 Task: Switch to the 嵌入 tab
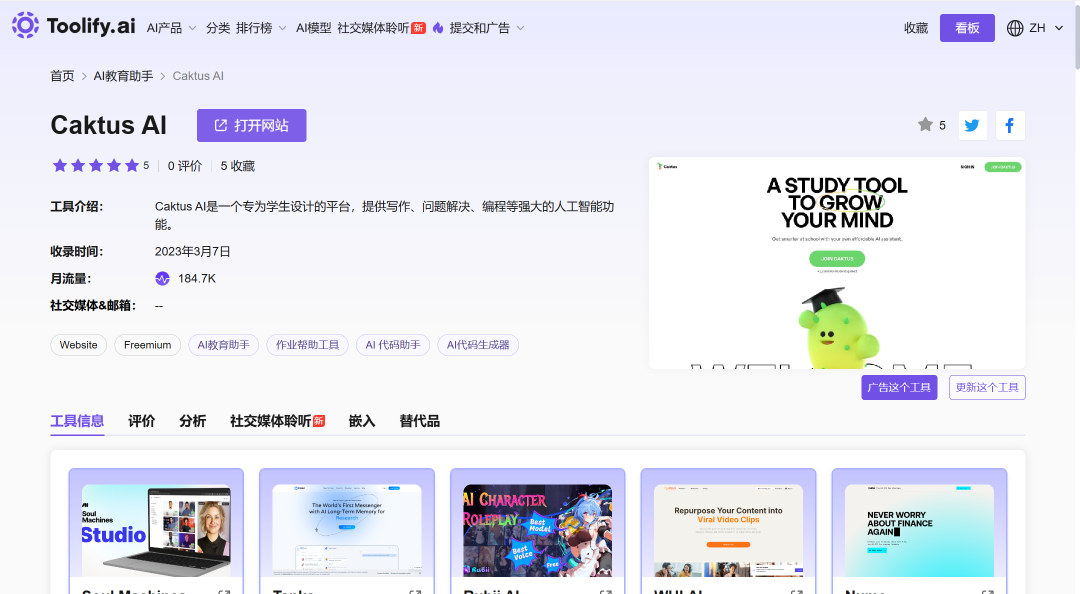(x=362, y=421)
